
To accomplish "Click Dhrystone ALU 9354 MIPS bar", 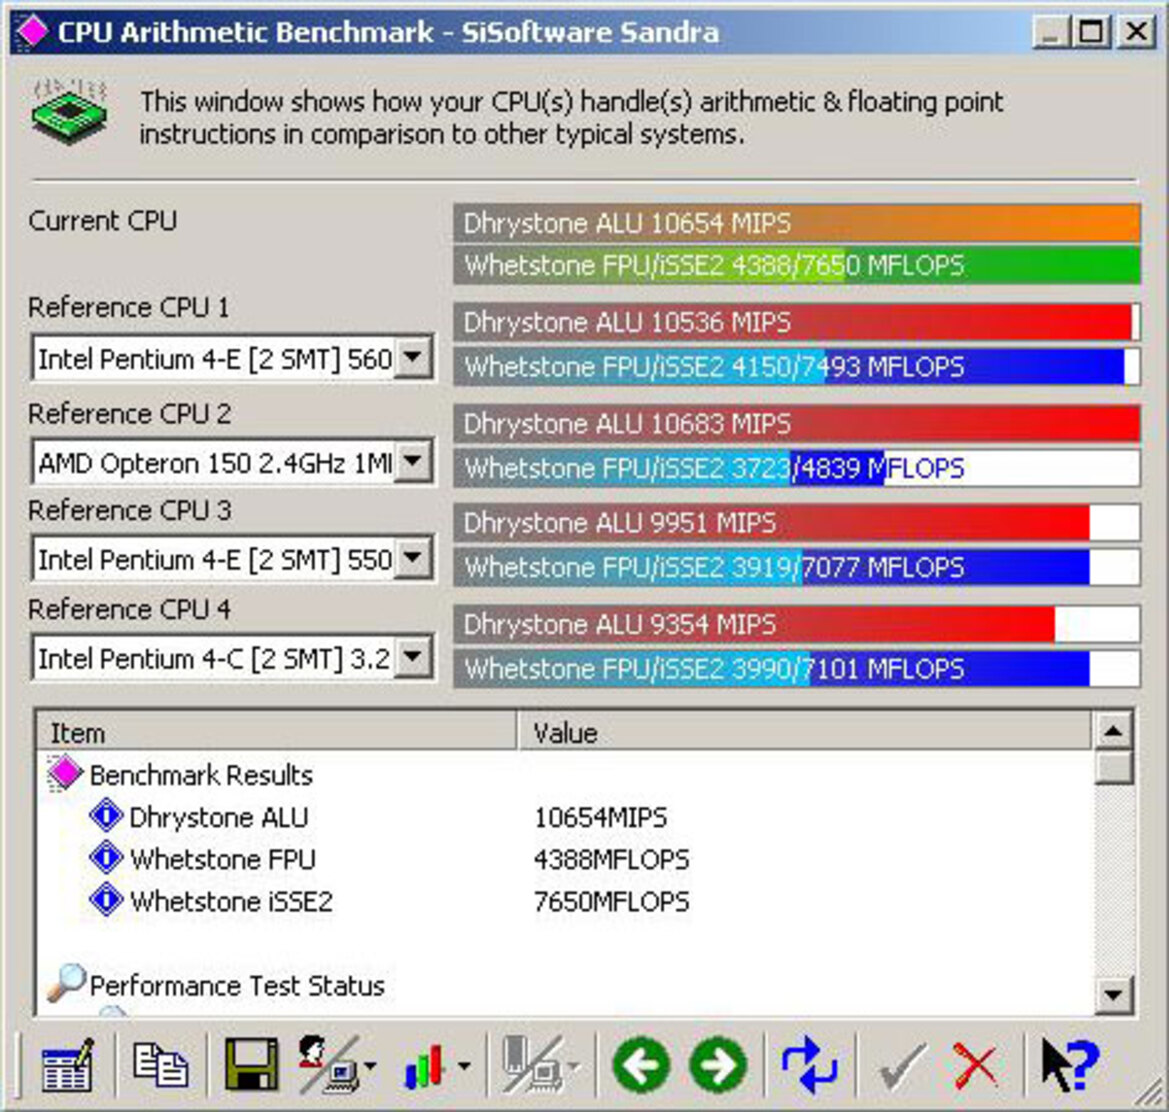I will click(797, 624).
